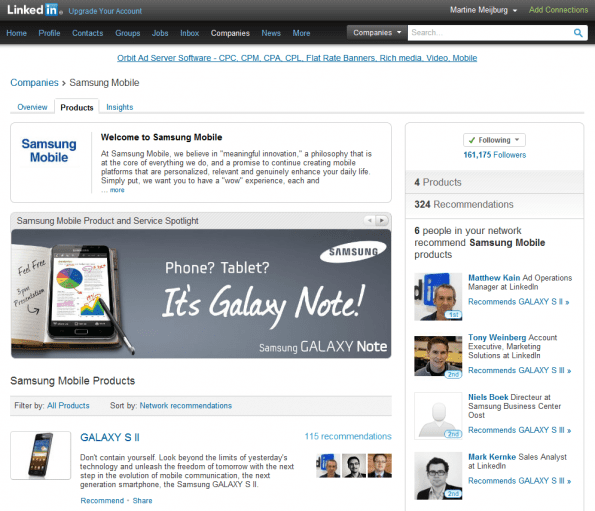The width and height of the screenshot is (595, 511).
Task: Open the Companies search scope dropdown
Action: pos(377,33)
